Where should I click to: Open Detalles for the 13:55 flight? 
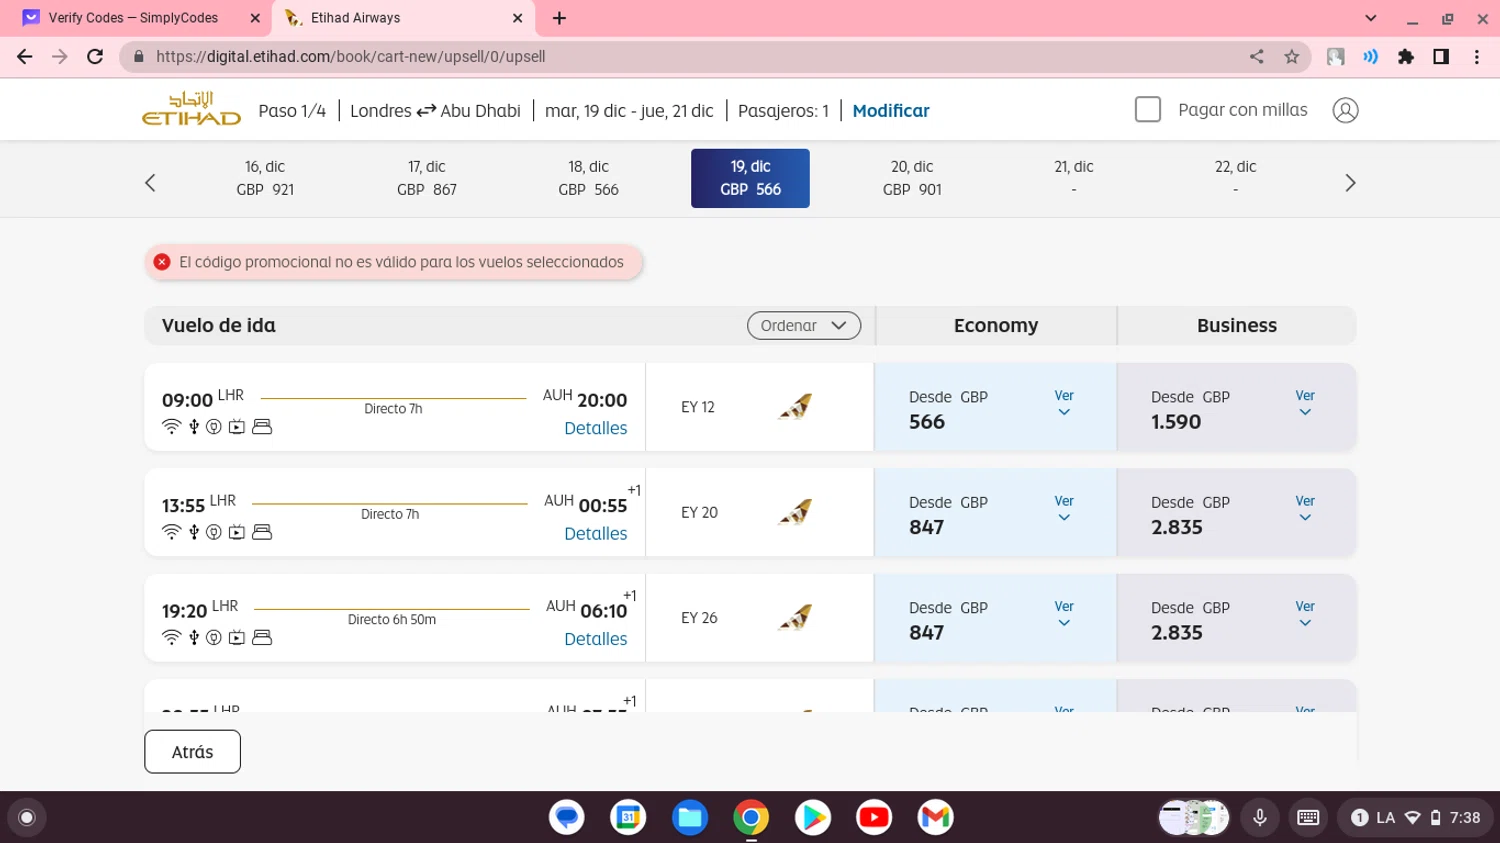click(596, 534)
